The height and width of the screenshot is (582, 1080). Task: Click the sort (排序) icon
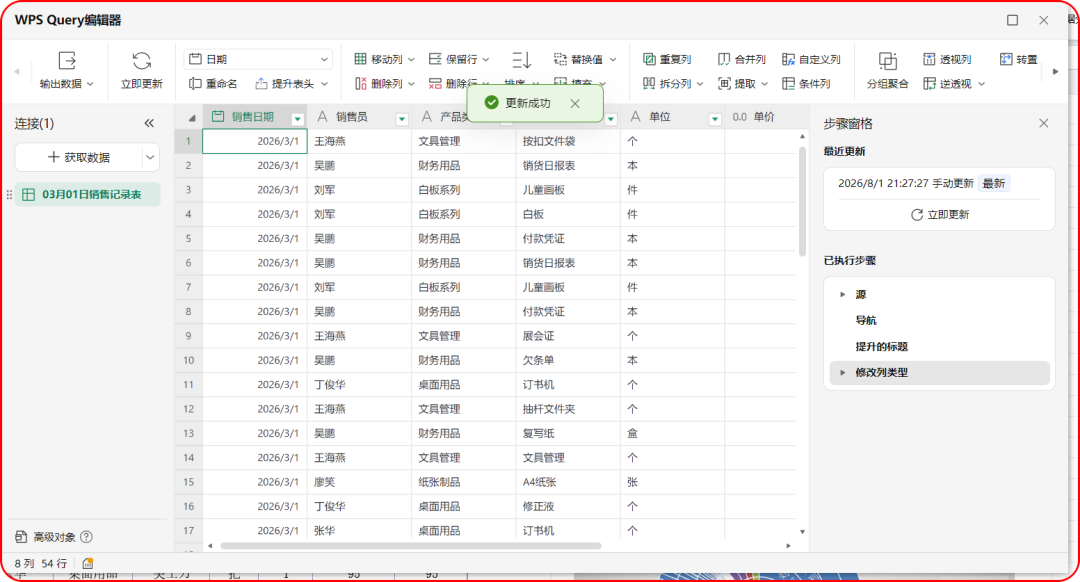coord(521,60)
